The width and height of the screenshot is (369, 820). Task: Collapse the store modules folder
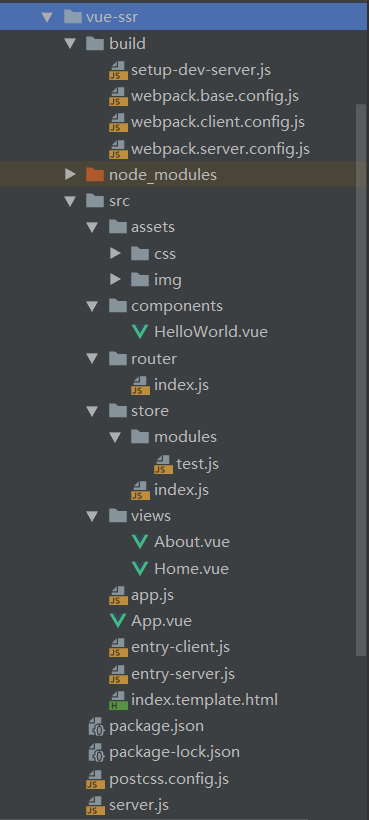(x=116, y=437)
